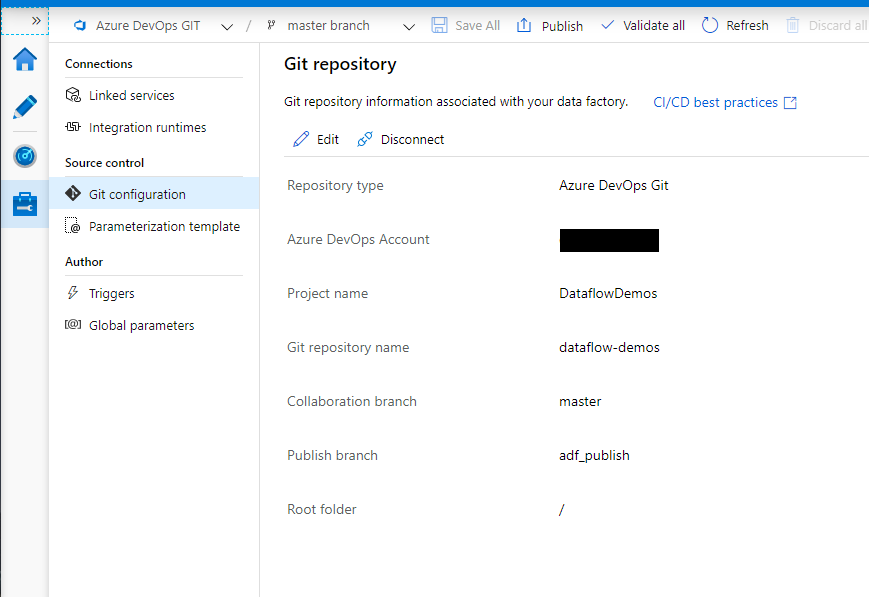Open the Monitor gauge hub
Image resolution: width=869 pixels, height=597 pixels.
pos(25,156)
